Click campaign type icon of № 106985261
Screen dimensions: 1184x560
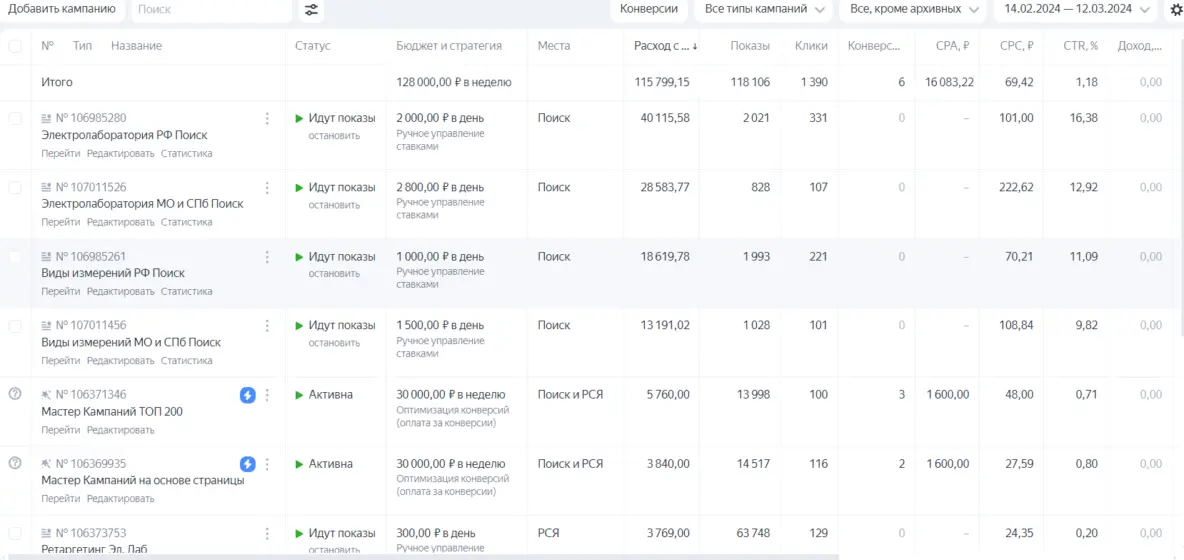[x=46, y=257]
